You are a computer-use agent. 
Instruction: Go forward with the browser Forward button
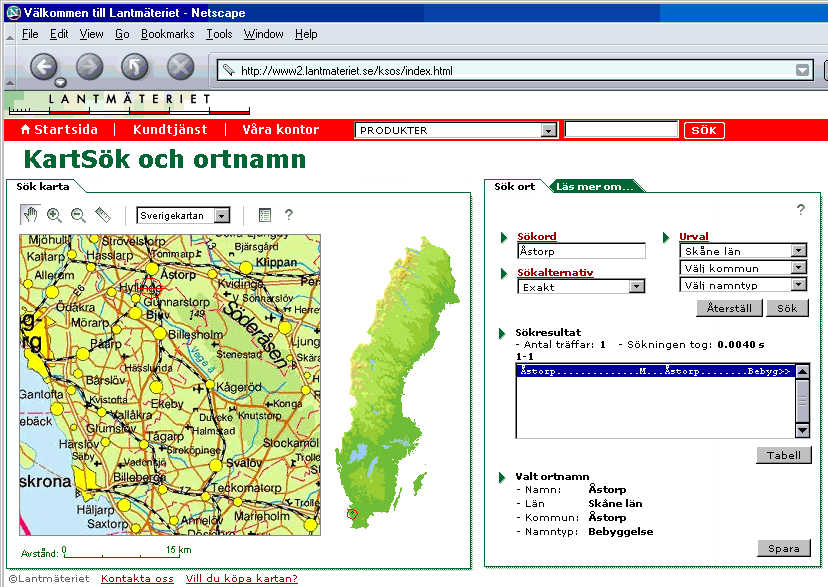click(89, 67)
